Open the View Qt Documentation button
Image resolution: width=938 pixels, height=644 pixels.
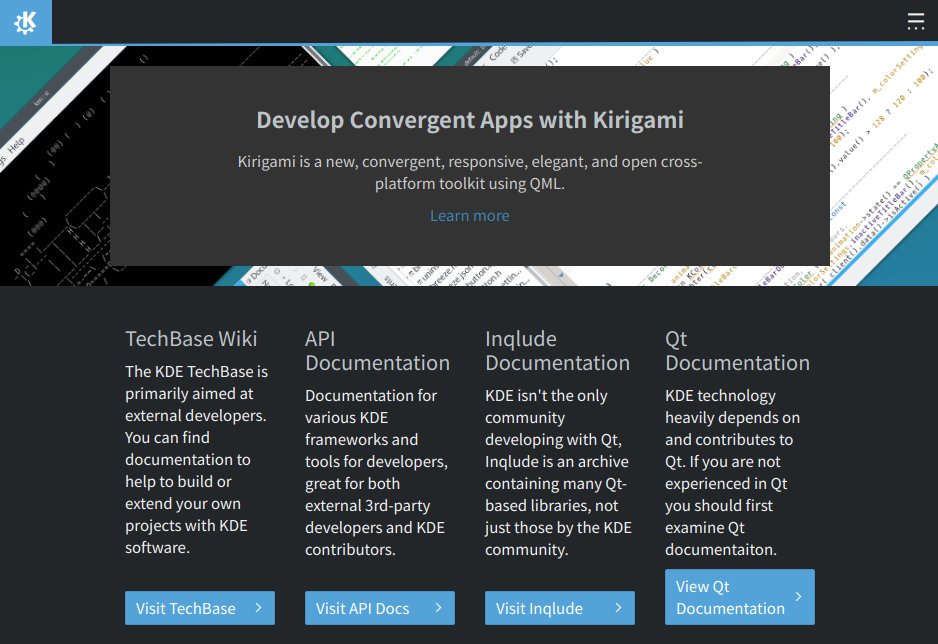pos(740,597)
